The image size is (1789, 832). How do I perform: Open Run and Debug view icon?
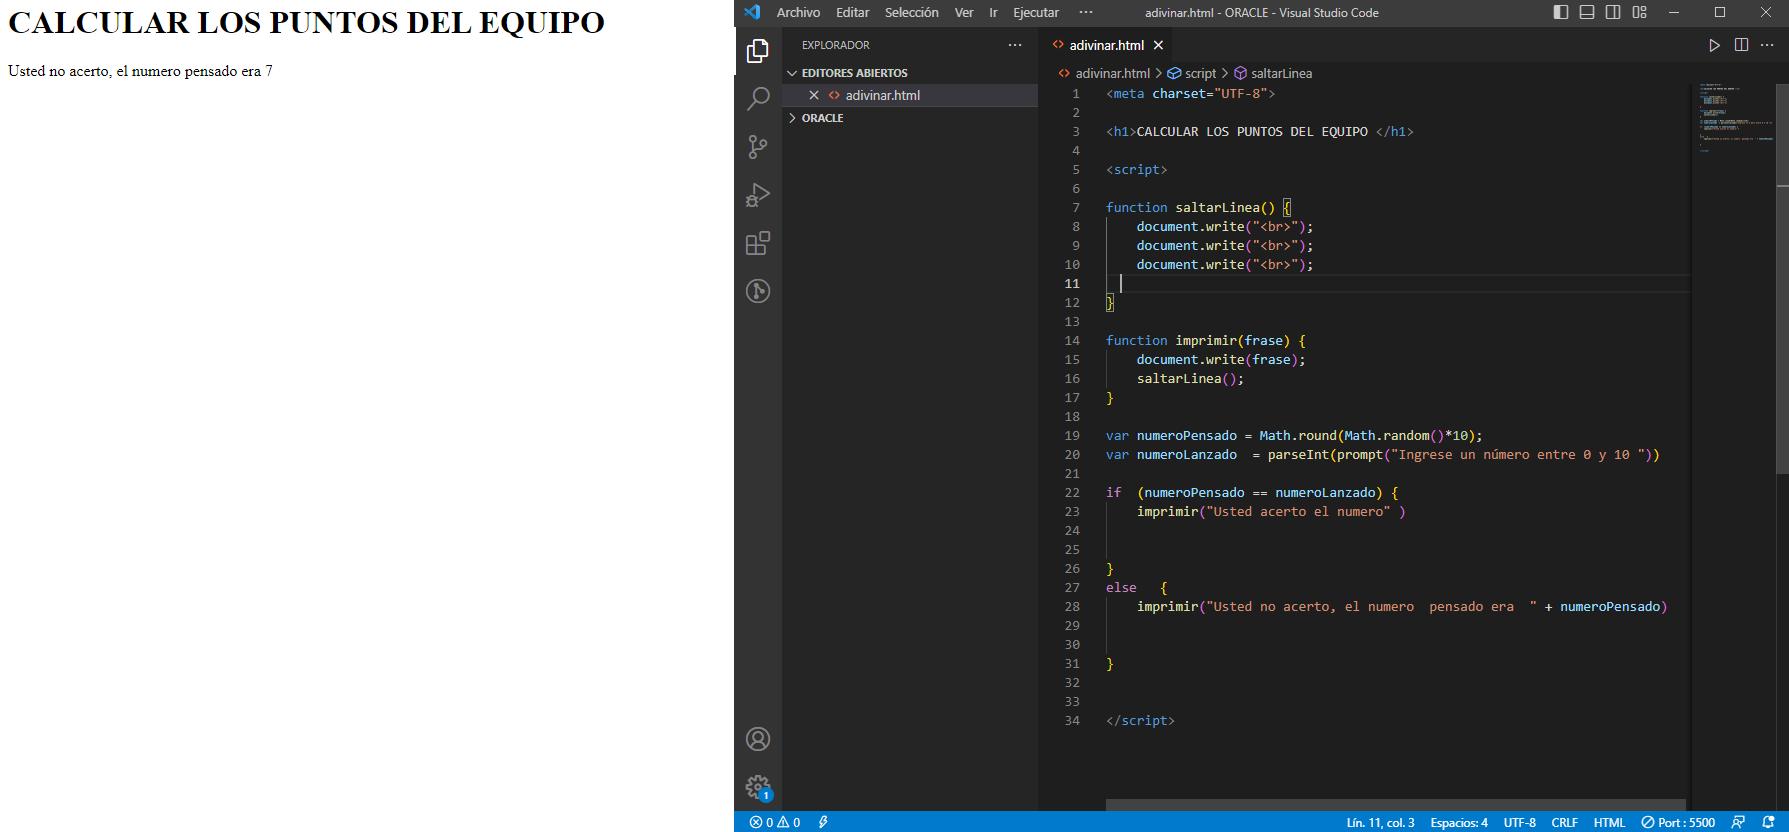pos(758,195)
